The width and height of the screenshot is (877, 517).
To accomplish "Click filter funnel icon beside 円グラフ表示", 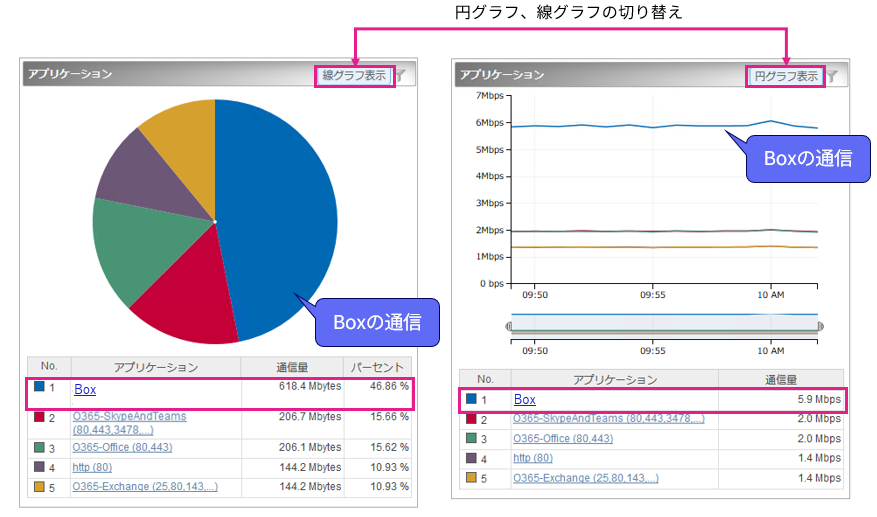I will point(831,76).
